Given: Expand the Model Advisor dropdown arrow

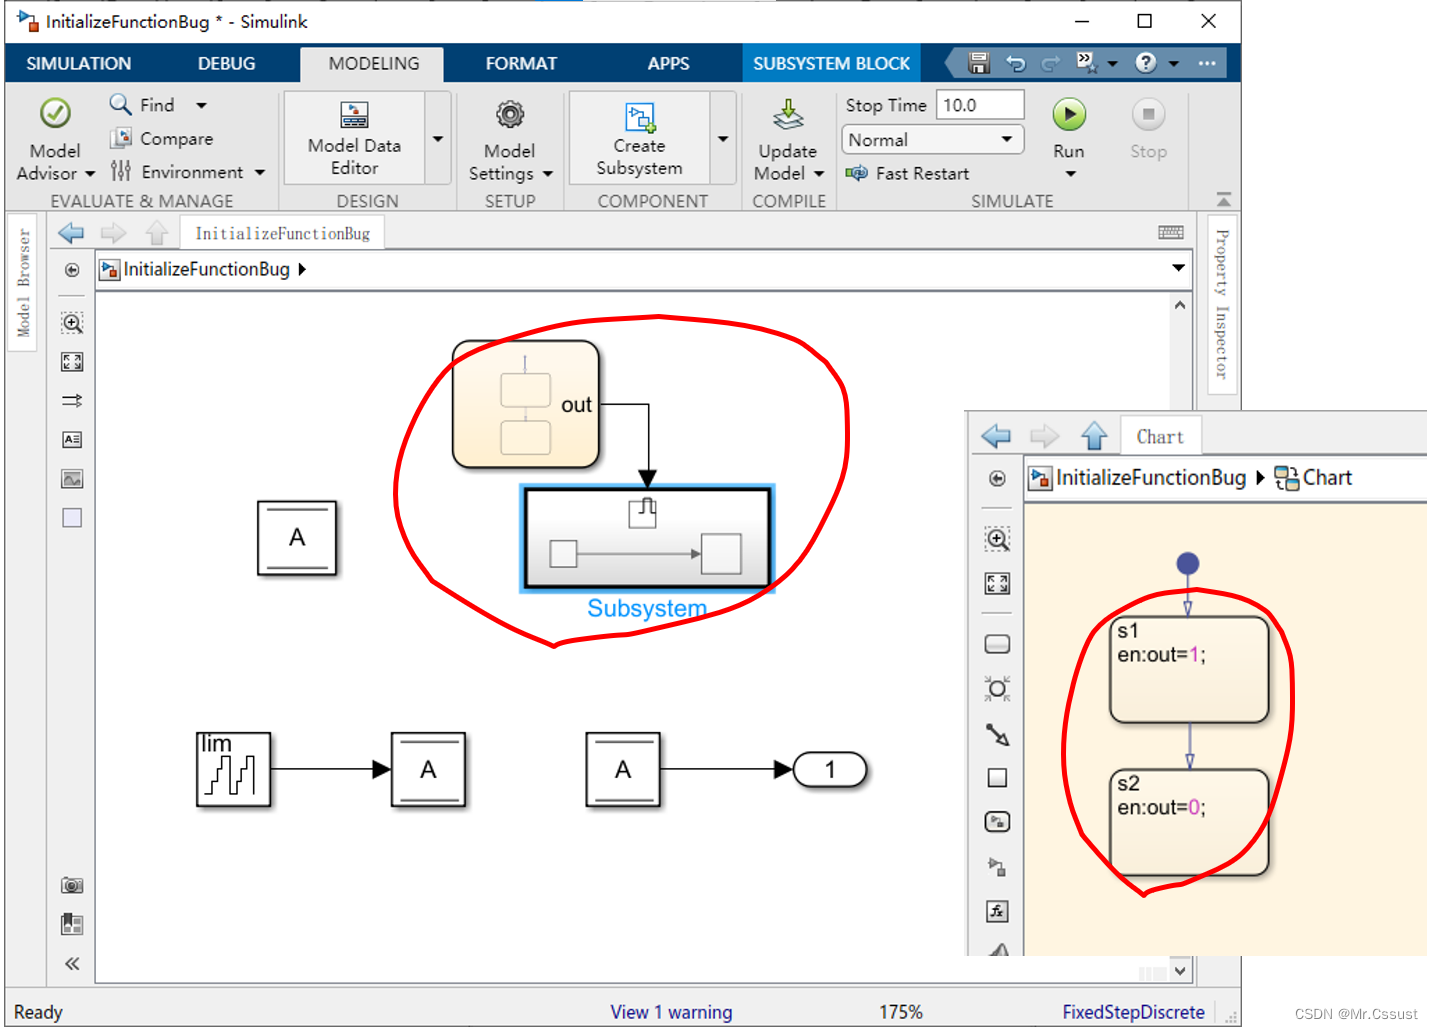Looking at the screenshot, I should [89, 174].
